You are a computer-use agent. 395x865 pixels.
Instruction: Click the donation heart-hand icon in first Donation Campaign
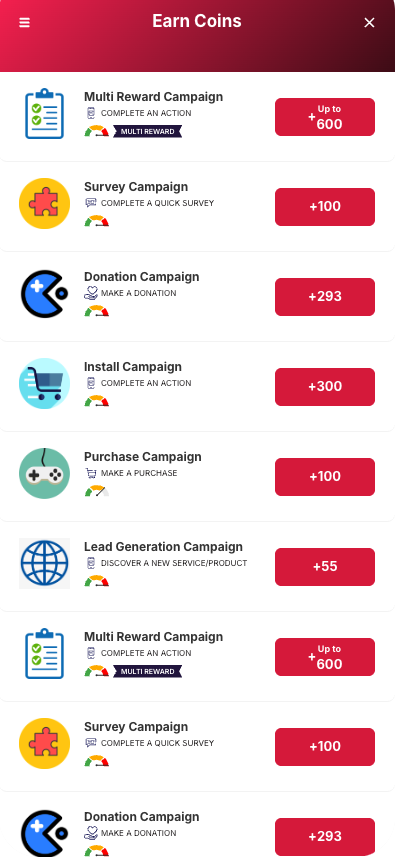(91, 293)
